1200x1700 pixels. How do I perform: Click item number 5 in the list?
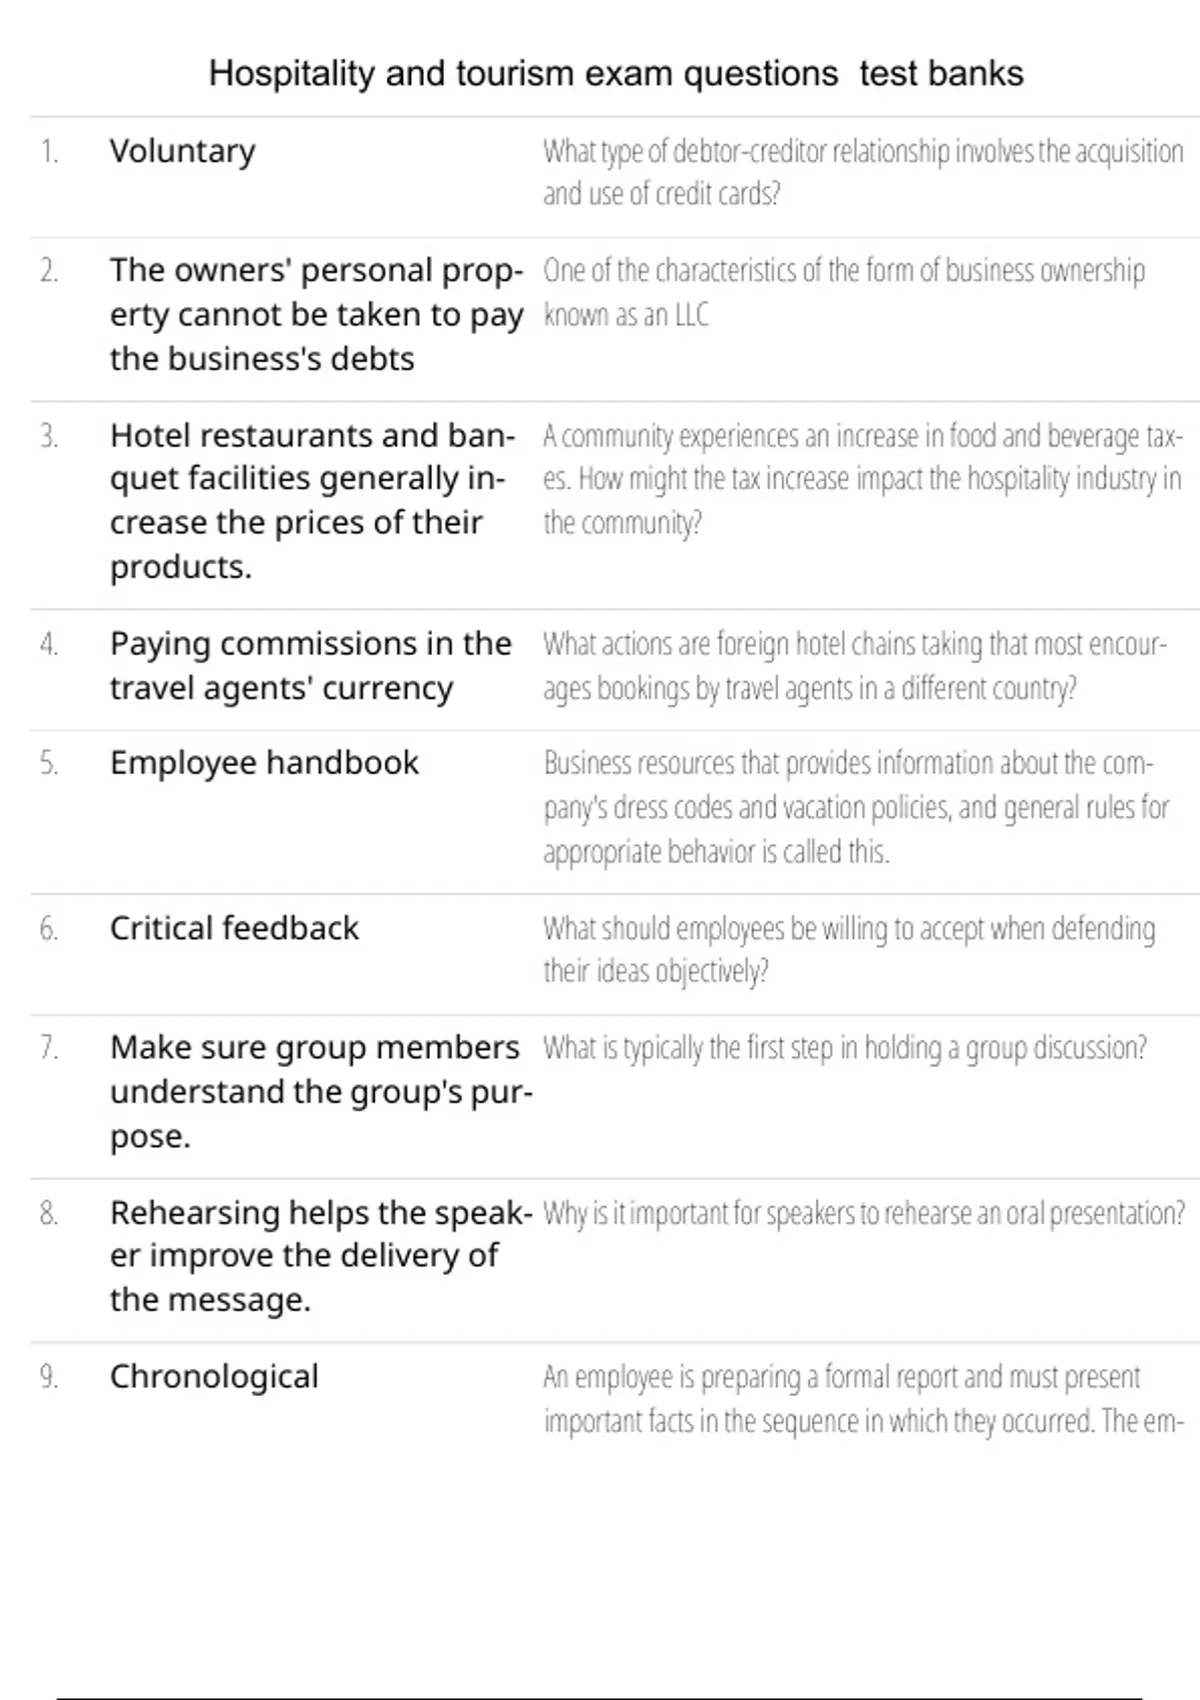click(49, 763)
